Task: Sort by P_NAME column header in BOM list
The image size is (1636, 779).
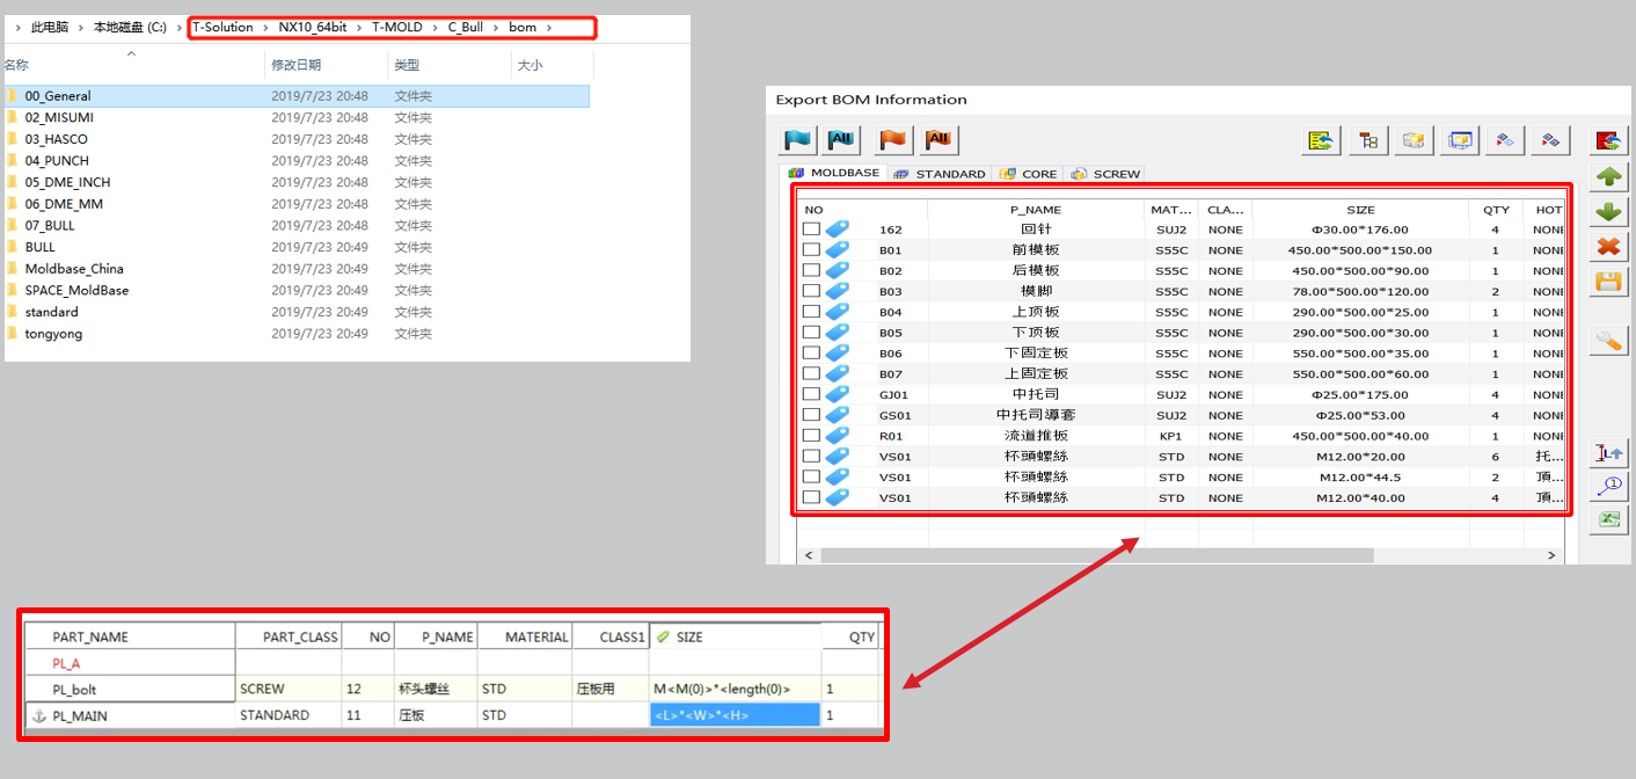Action: [x=1035, y=210]
